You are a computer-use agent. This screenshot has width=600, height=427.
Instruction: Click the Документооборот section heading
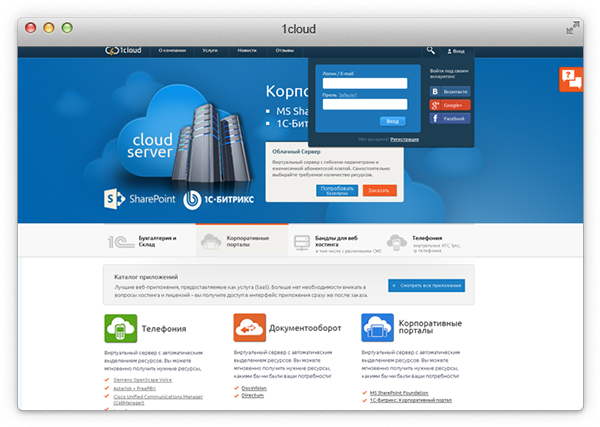(x=305, y=328)
